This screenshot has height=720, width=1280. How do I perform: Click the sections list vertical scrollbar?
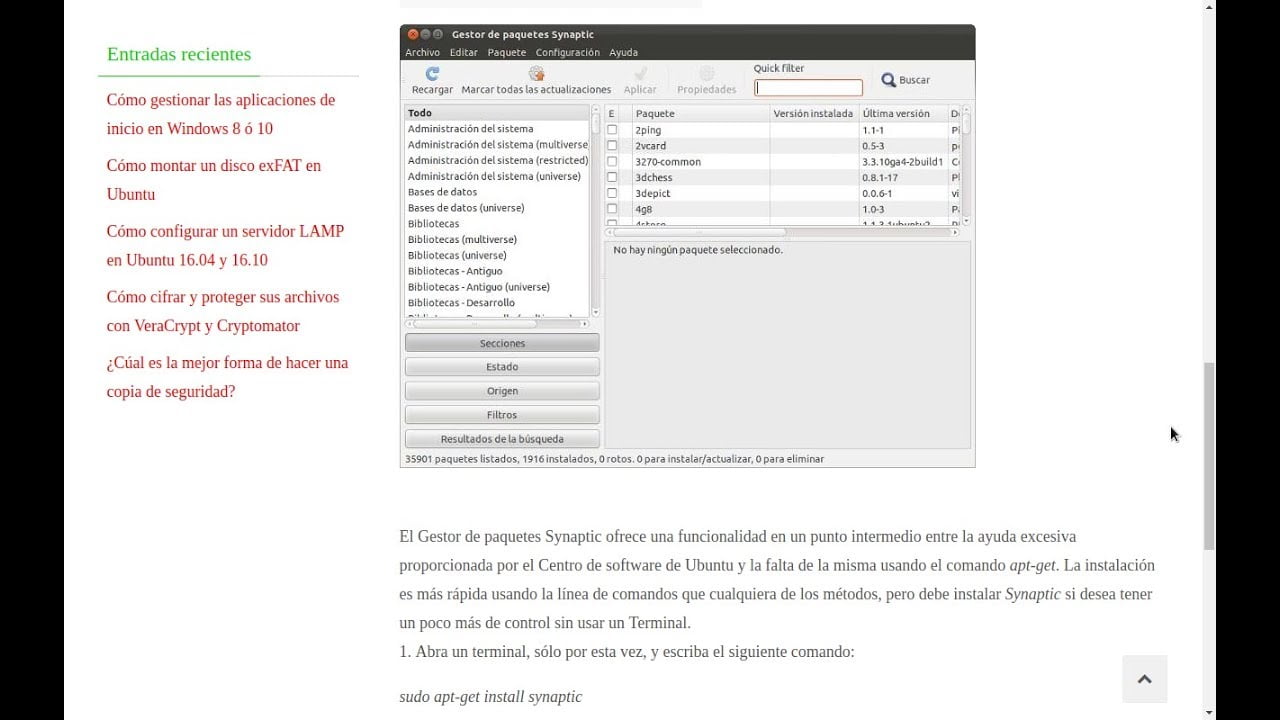pos(596,211)
